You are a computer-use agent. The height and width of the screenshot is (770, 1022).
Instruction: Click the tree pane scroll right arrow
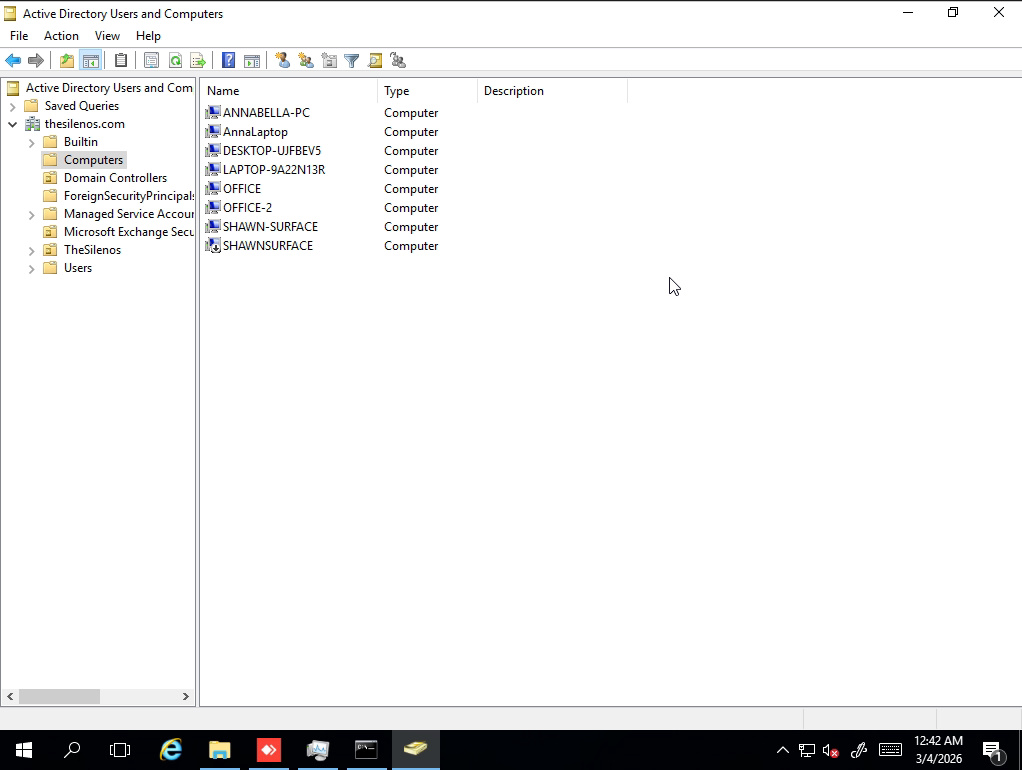point(186,696)
